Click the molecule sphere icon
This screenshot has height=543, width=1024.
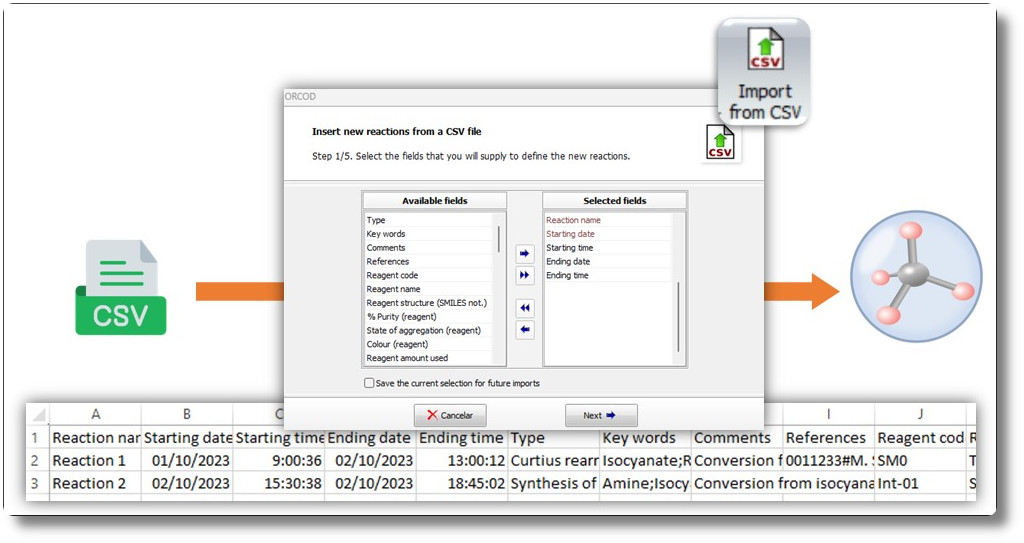coord(916,276)
